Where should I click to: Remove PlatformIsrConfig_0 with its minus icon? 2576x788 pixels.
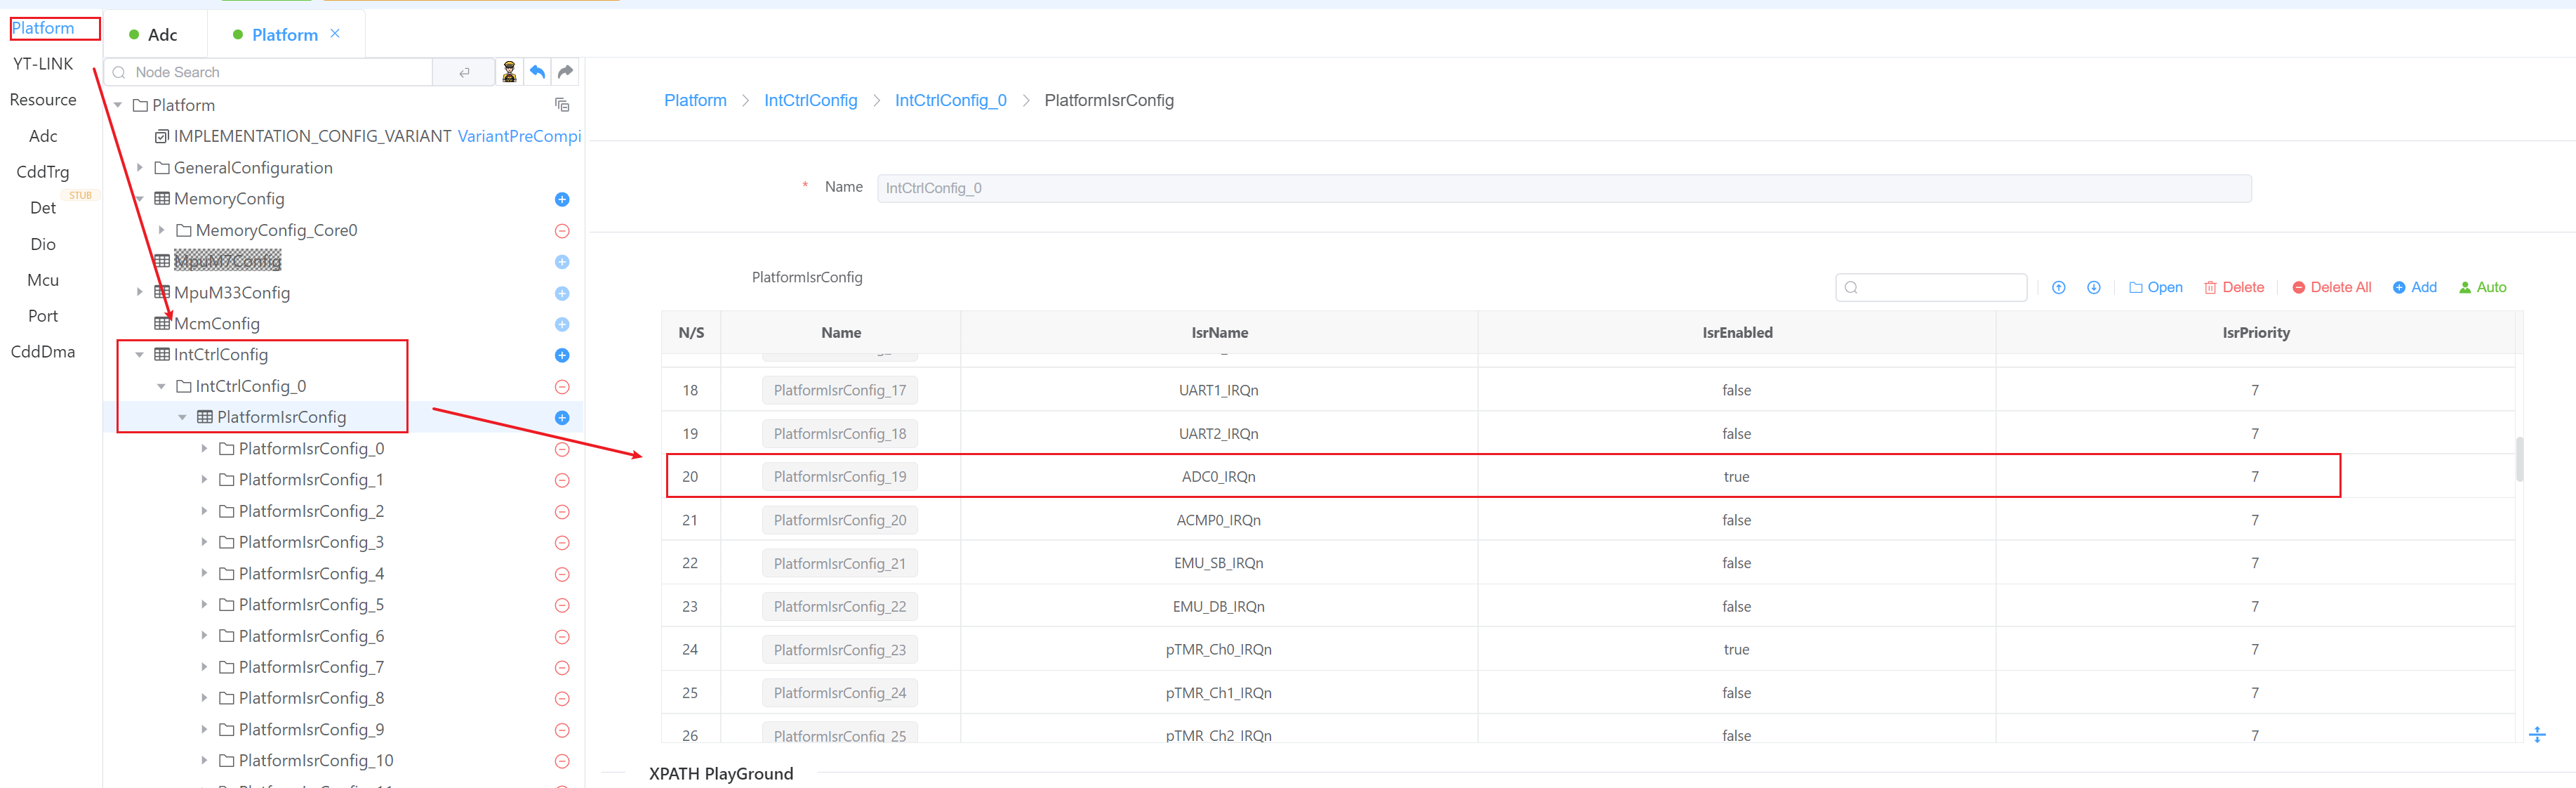click(x=562, y=449)
